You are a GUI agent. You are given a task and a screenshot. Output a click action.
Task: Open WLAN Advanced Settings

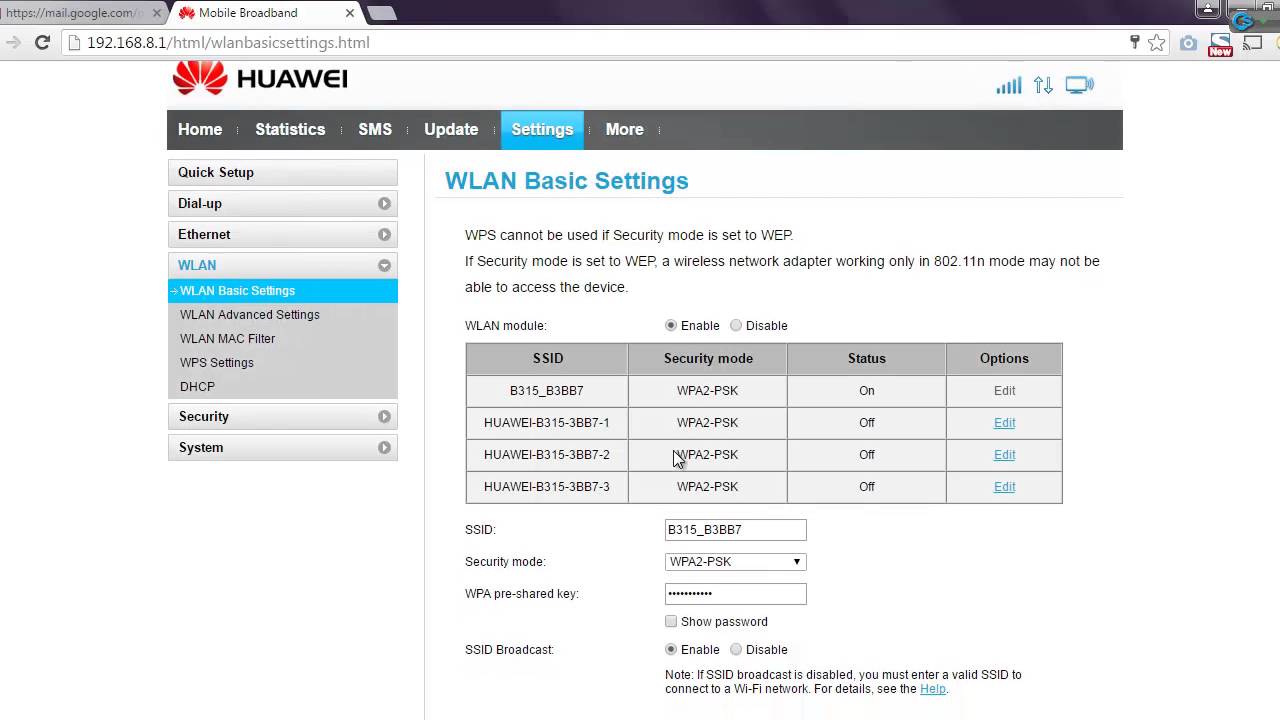pyautogui.click(x=250, y=314)
